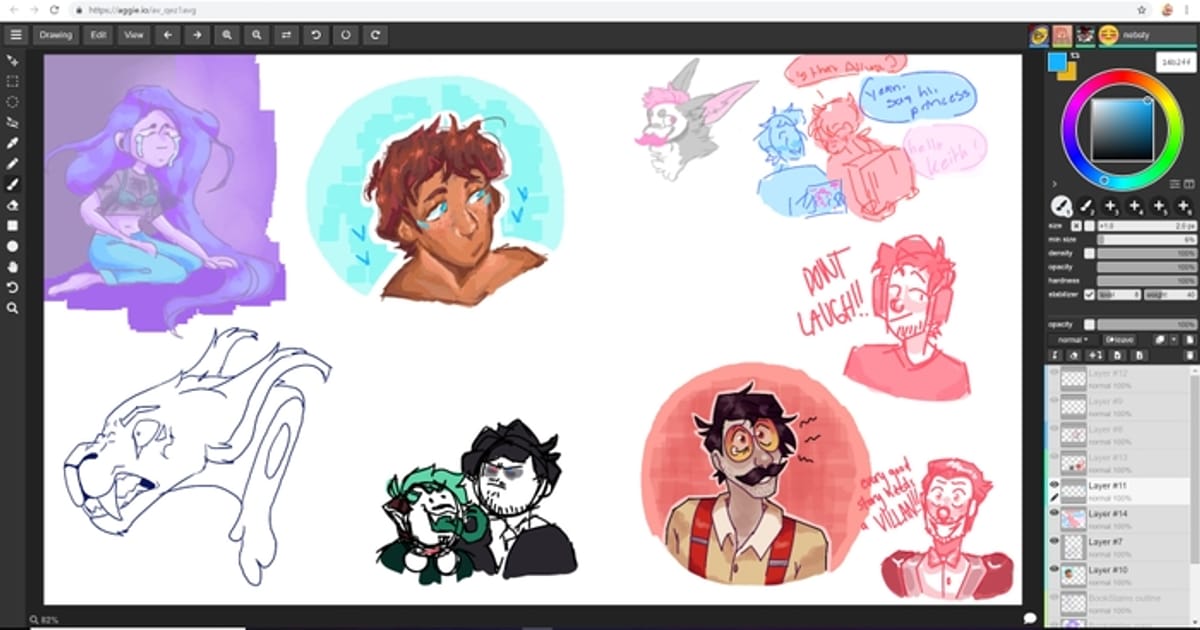Click the leave button in layers panel
Image resolution: width=1200 pixels, height=630 pixels.
tap(1119, 340)
